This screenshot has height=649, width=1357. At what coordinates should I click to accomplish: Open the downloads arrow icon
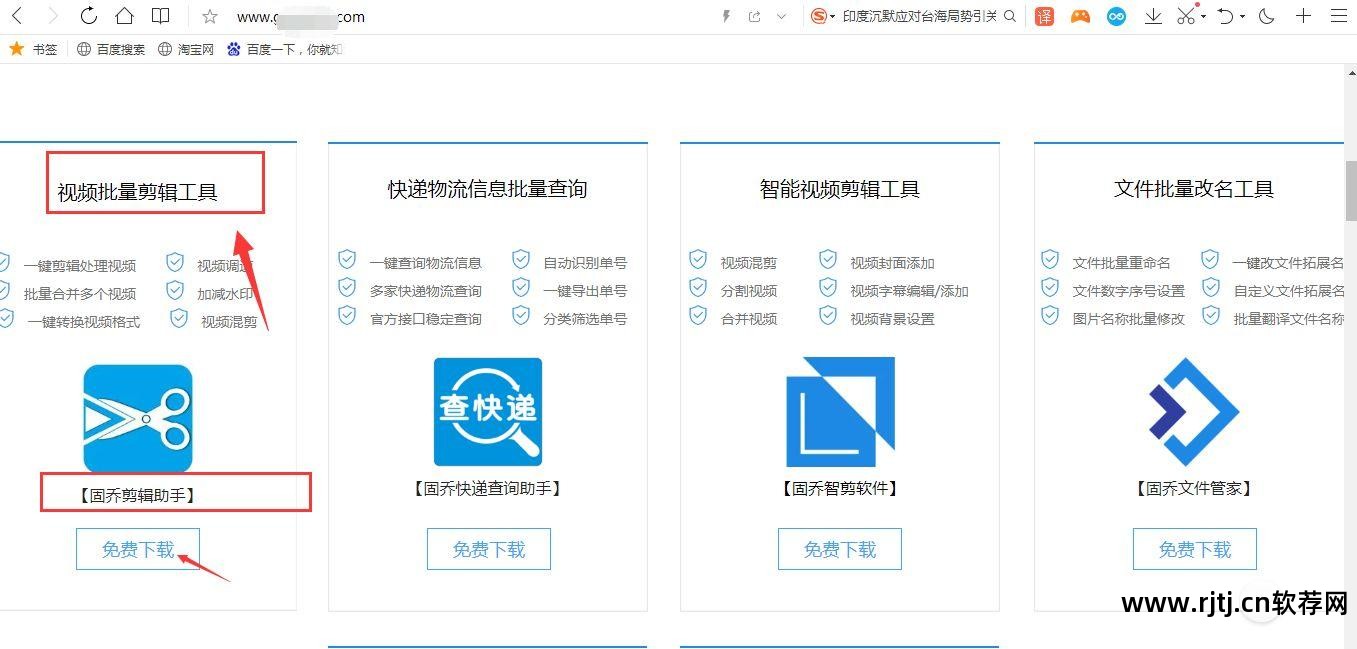1153,16
